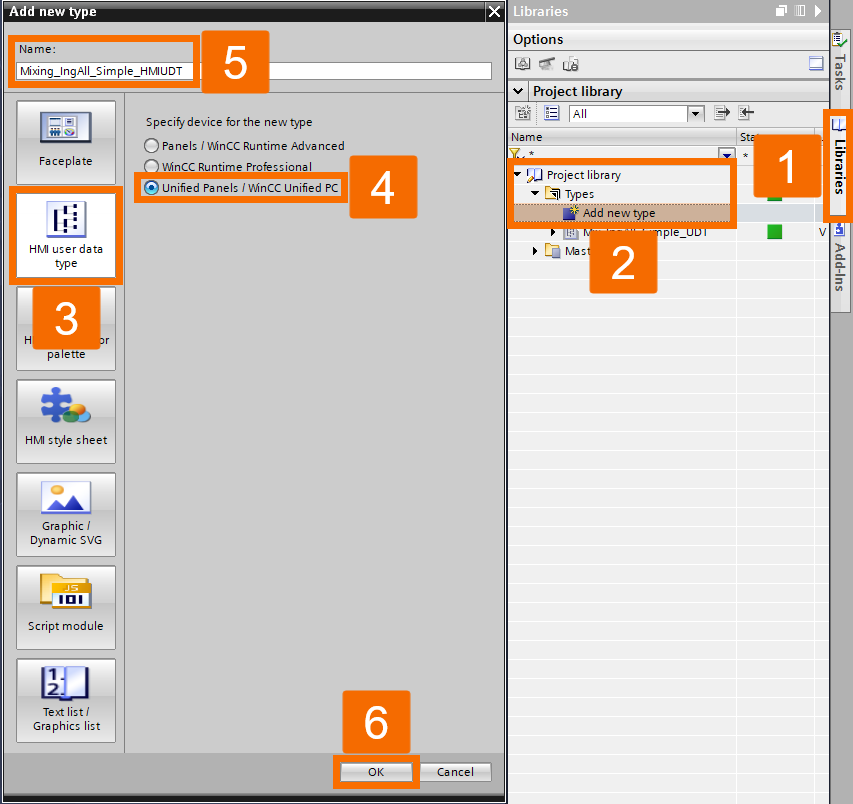Expand the Master copies folder
853x804 pixels.
535,251
